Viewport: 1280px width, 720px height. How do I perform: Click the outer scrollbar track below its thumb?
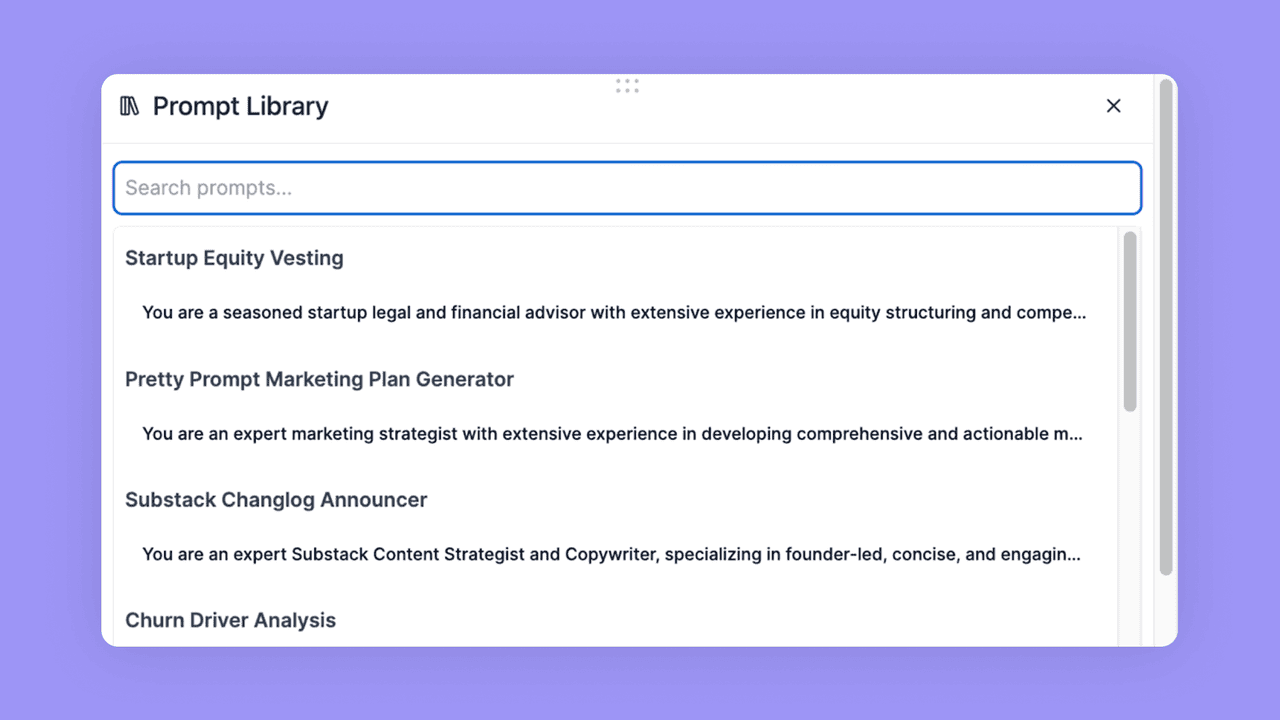click(1165, 610)
